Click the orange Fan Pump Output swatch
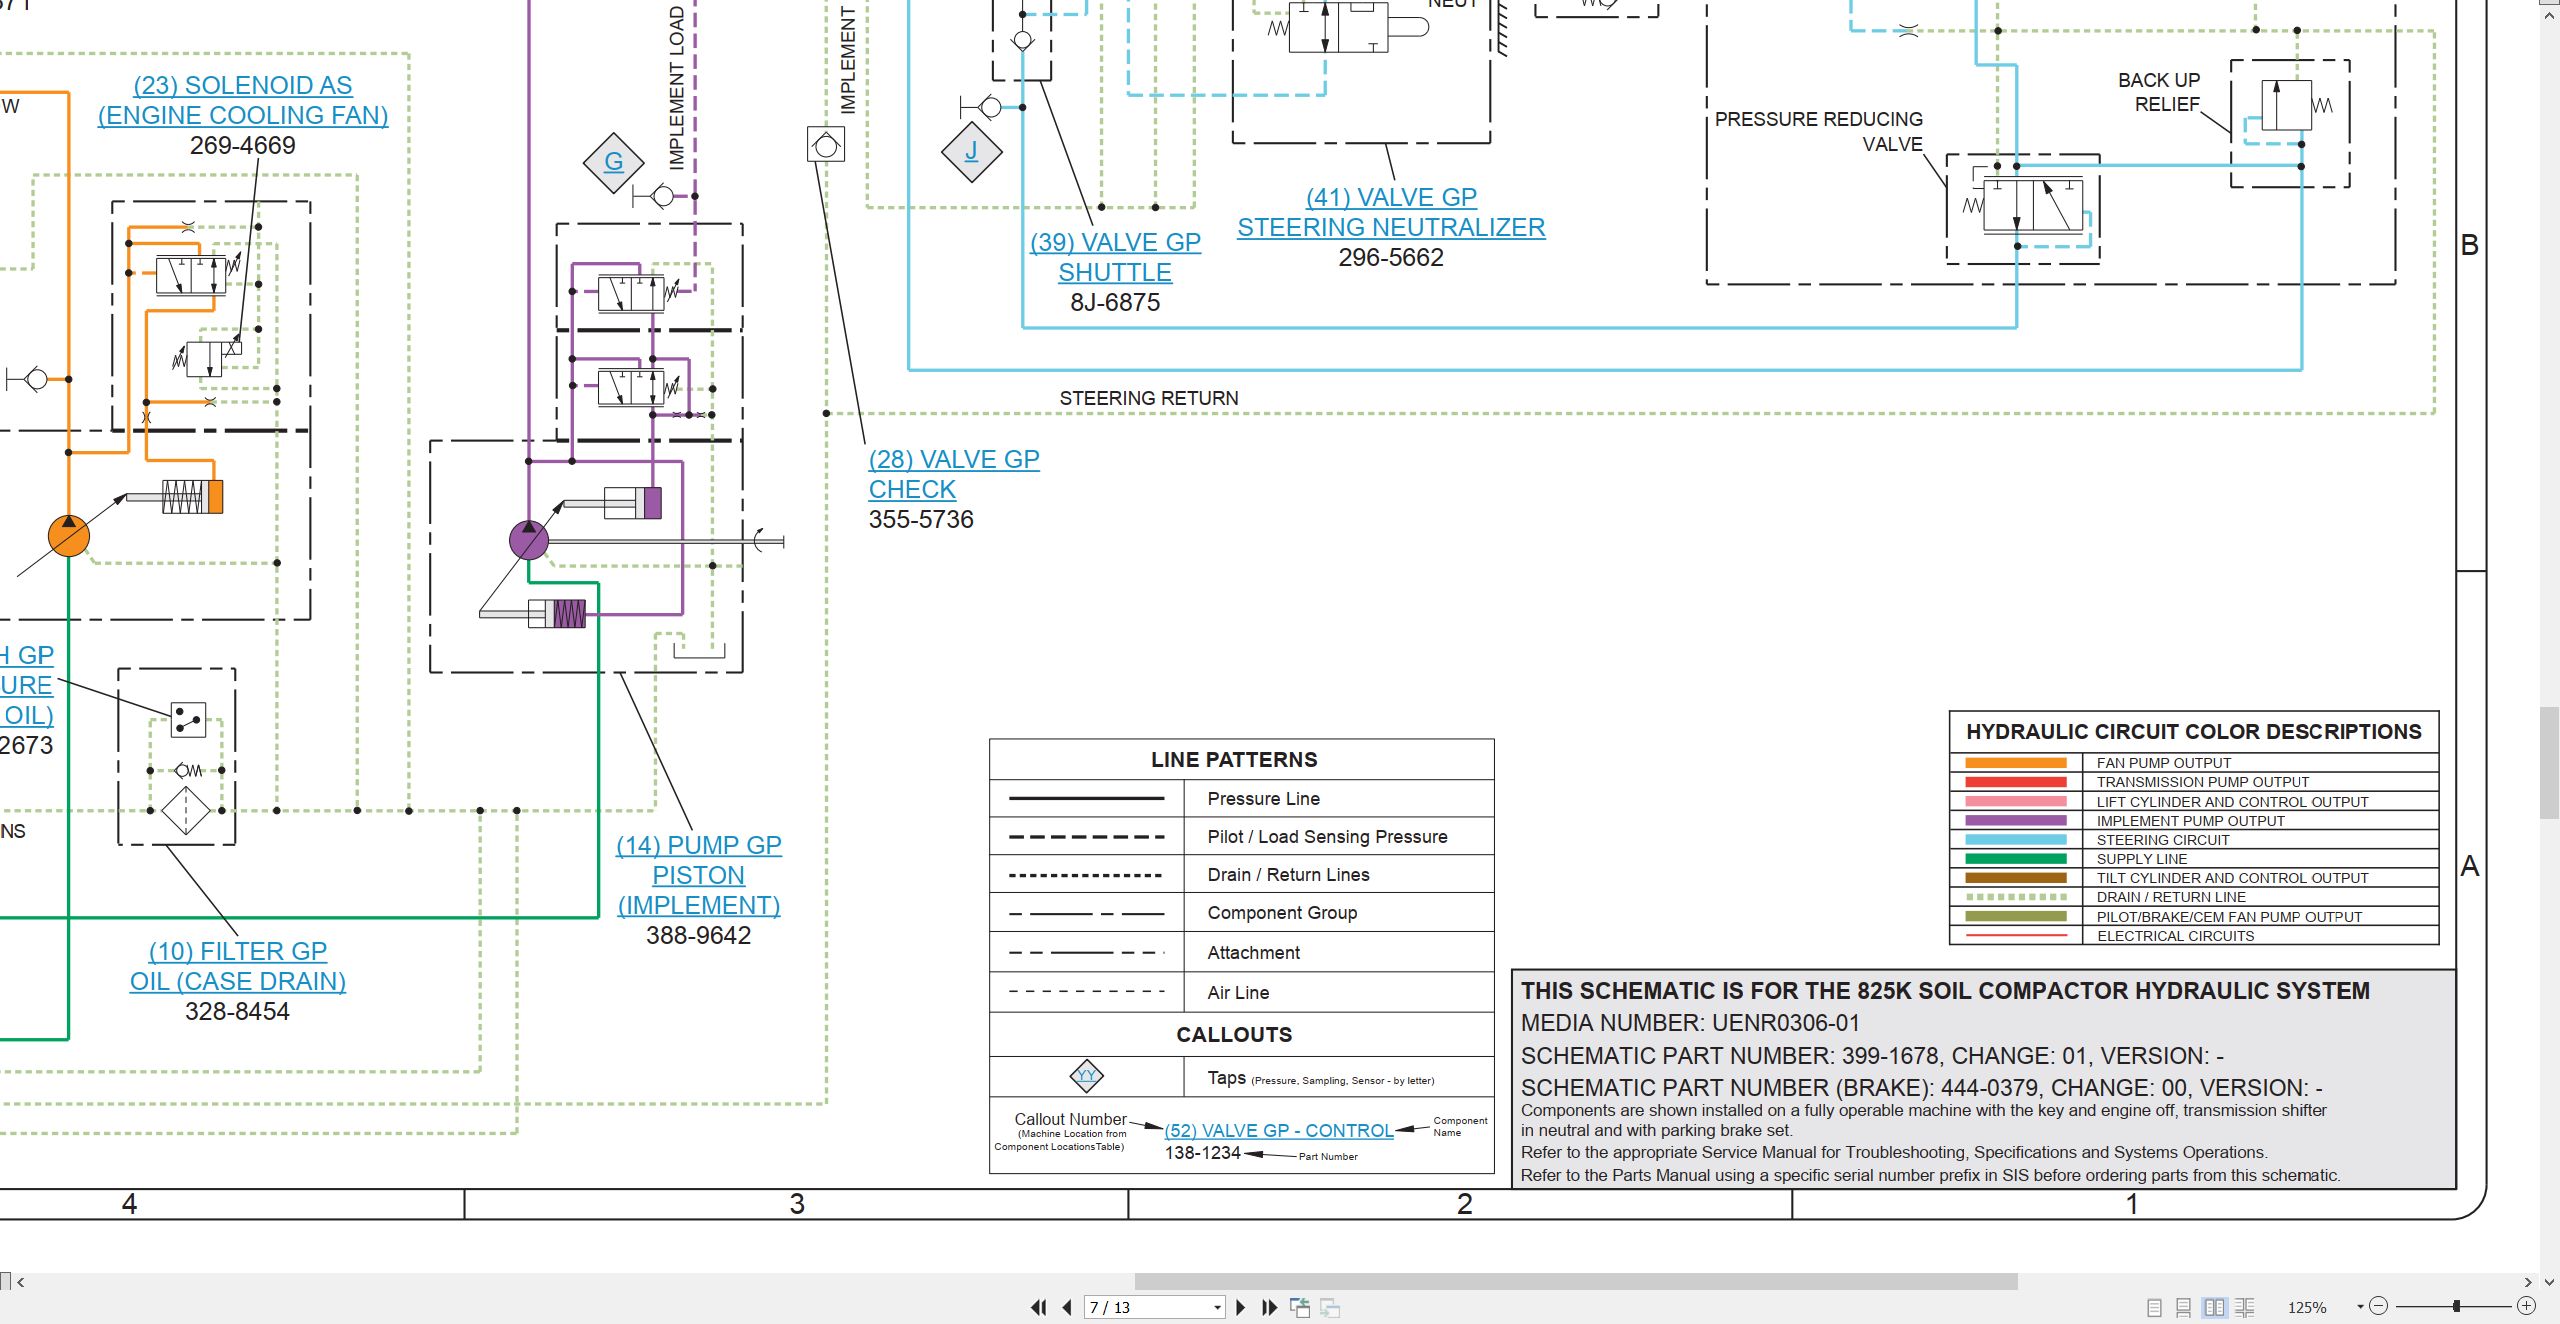2560x1324 pixels. [x=2015, y=763]
